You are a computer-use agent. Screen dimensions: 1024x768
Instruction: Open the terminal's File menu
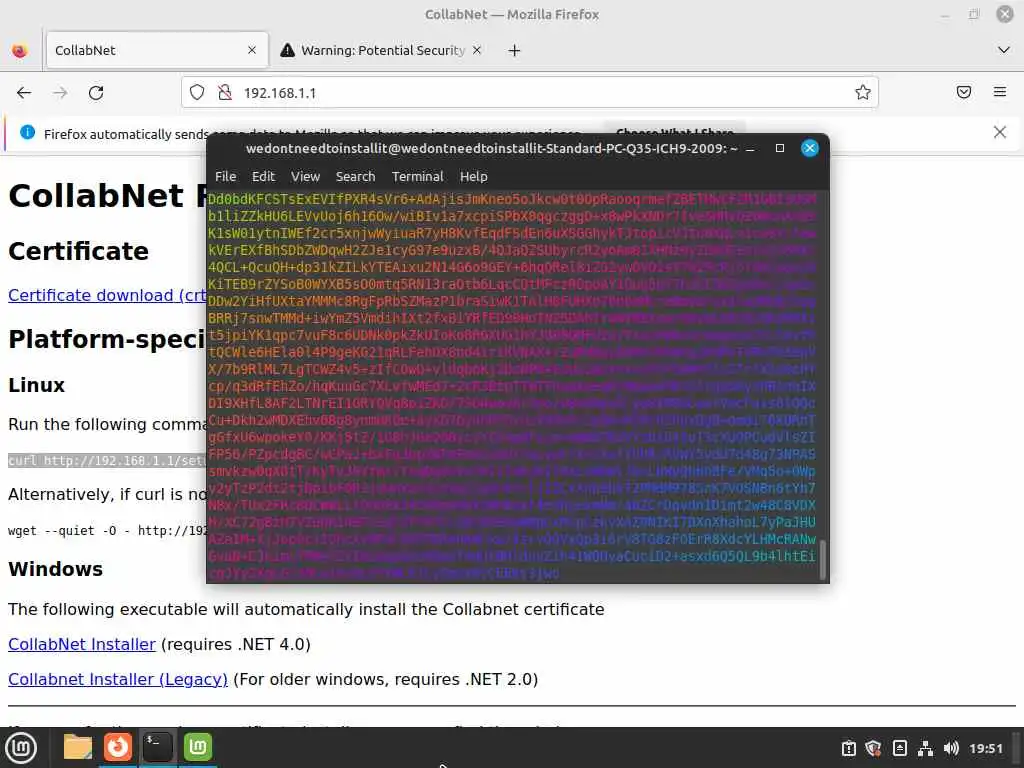[225, 176]
